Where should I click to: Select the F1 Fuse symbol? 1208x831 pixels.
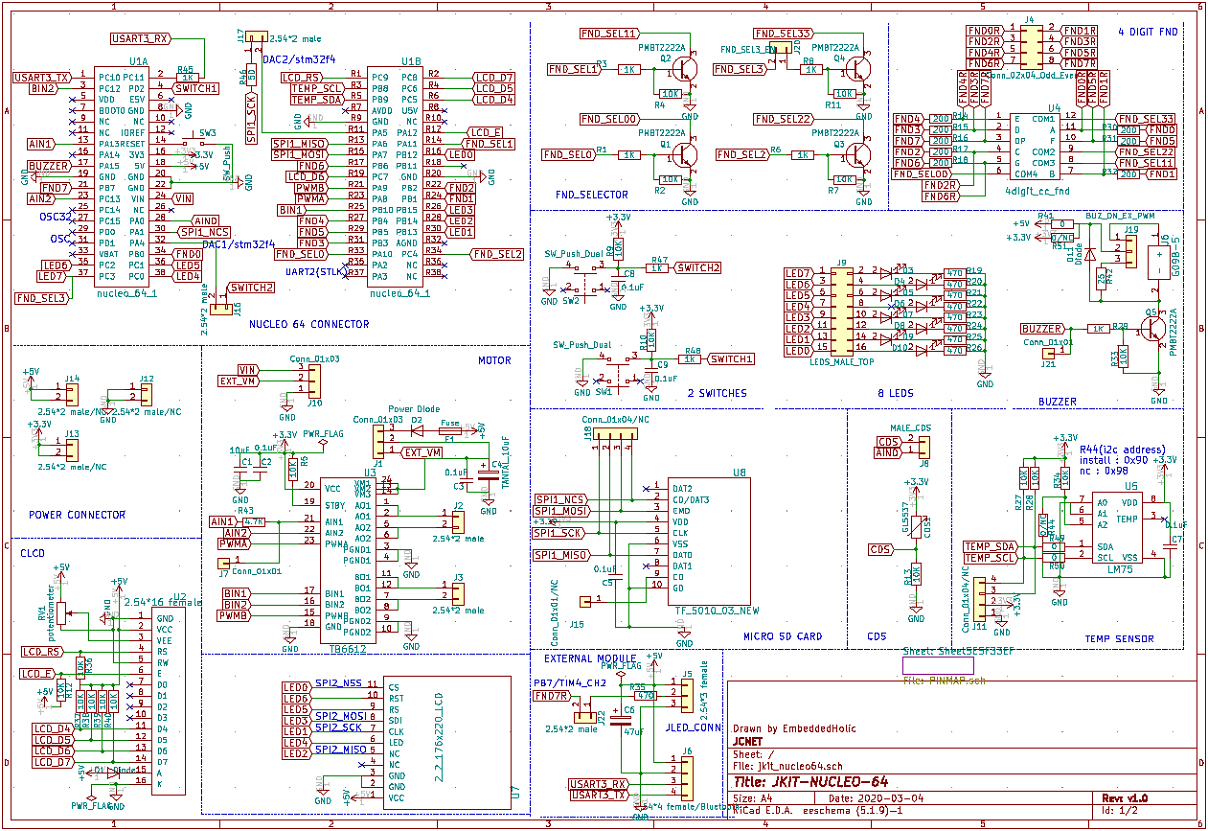[450, 430]
